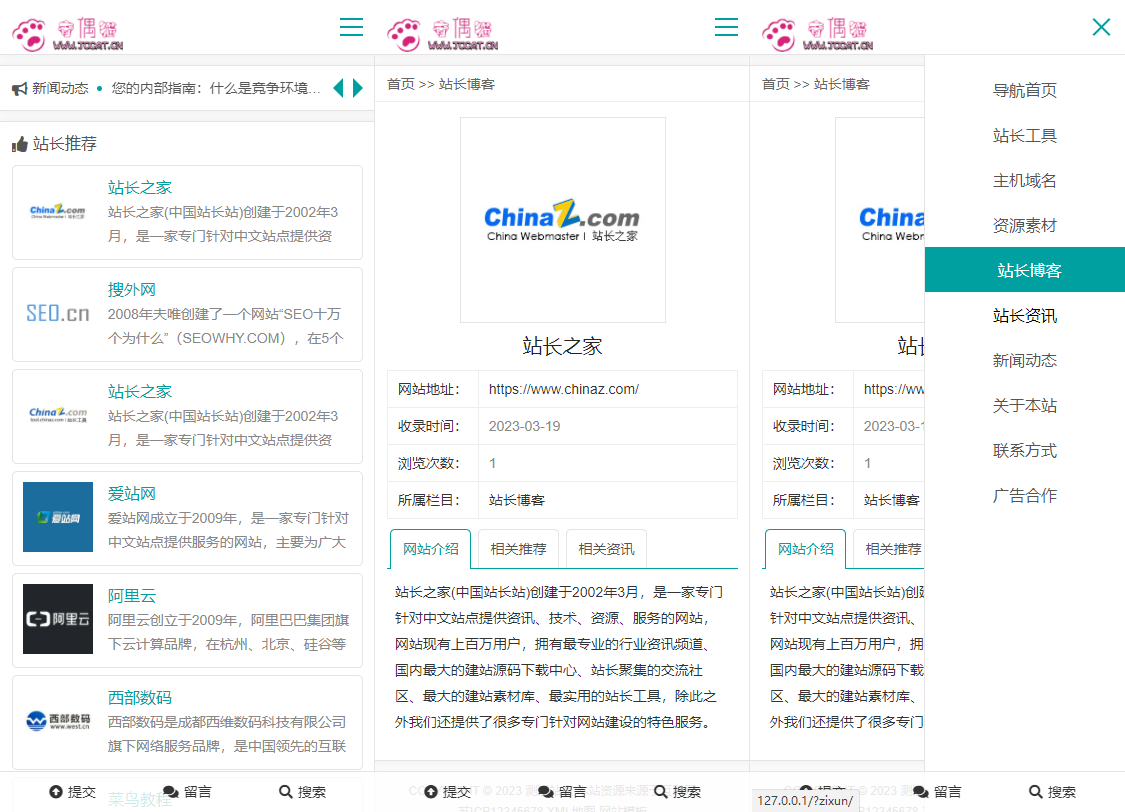1125x812 pixels.
Task: Go to 站长资讯 in the side menu
Action: coord(1025,316)
